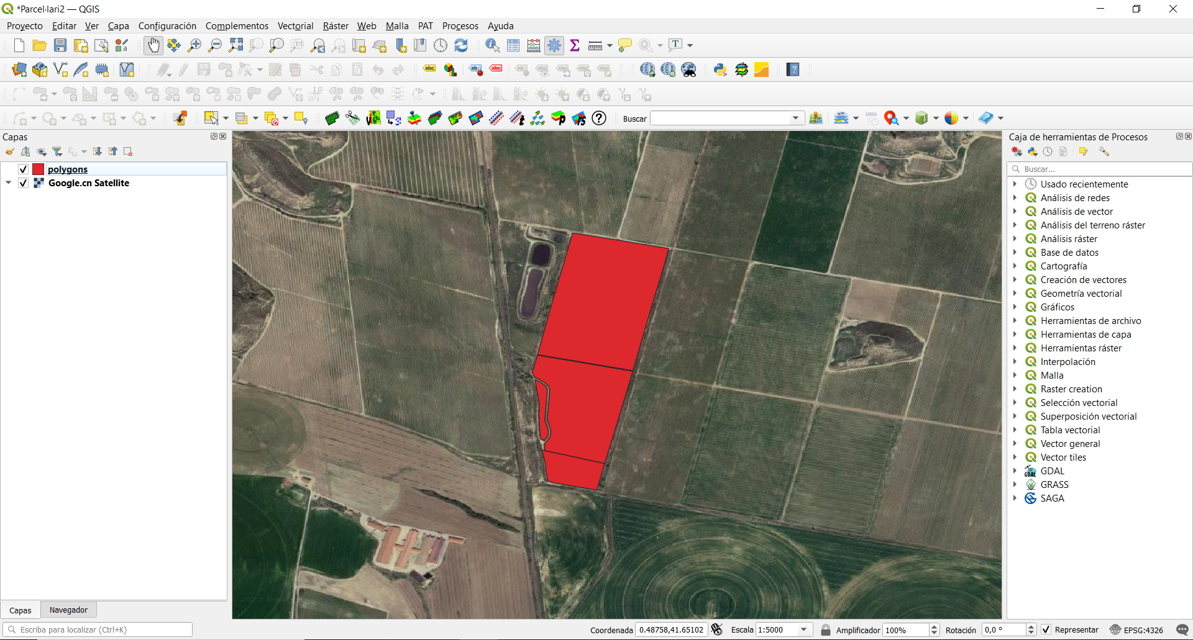The width and height of the screenshot is (1193, 640).
Task: Expand the GDAL provider group
Action: point(1015,471)
